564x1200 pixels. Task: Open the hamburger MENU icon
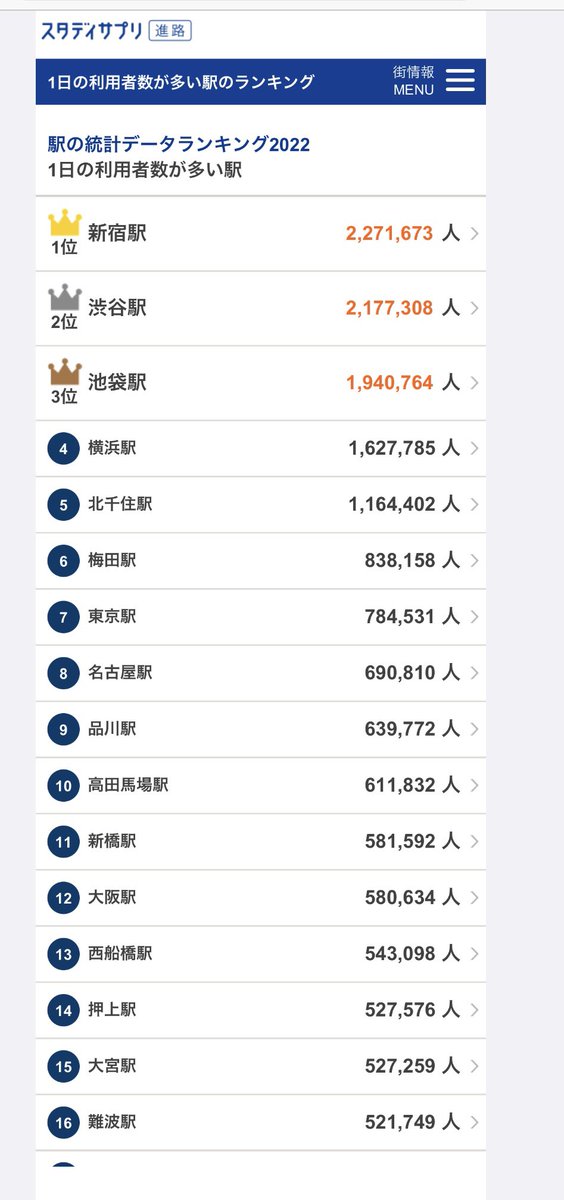point(460,81)
